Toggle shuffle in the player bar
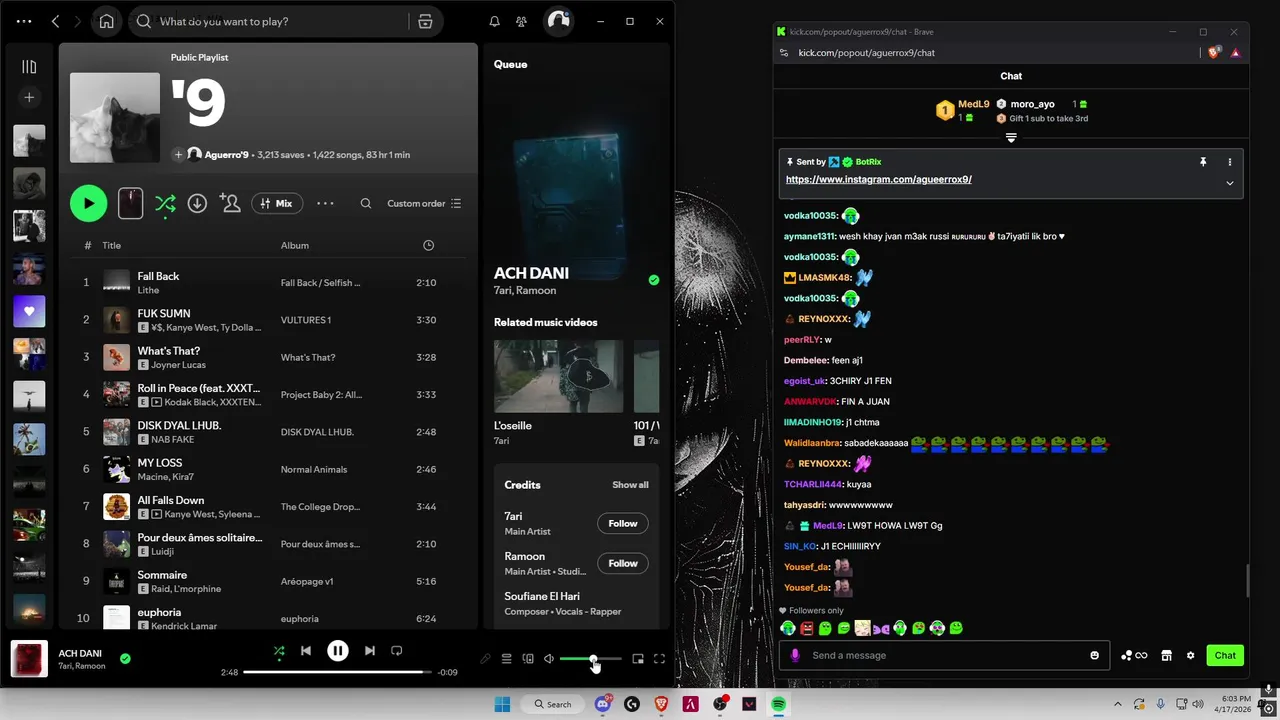This screenshot has width=1280, height=720. 279,651
